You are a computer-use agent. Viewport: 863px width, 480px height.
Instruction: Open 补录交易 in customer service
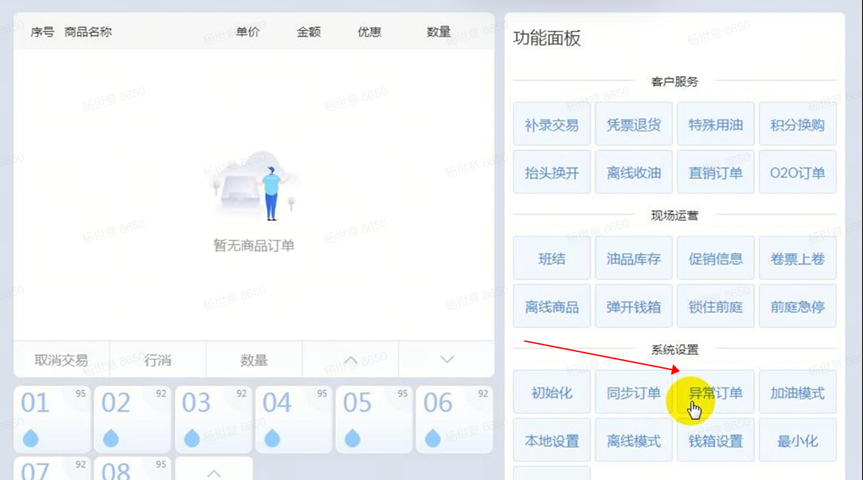point(551,125)
